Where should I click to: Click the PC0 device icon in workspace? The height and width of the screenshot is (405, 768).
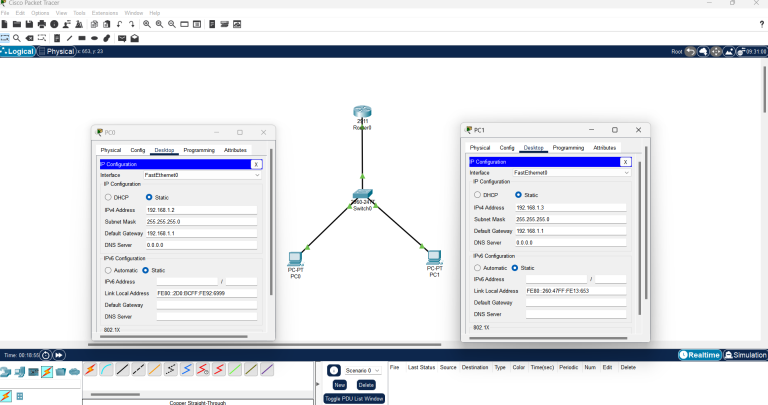[295, 259]
